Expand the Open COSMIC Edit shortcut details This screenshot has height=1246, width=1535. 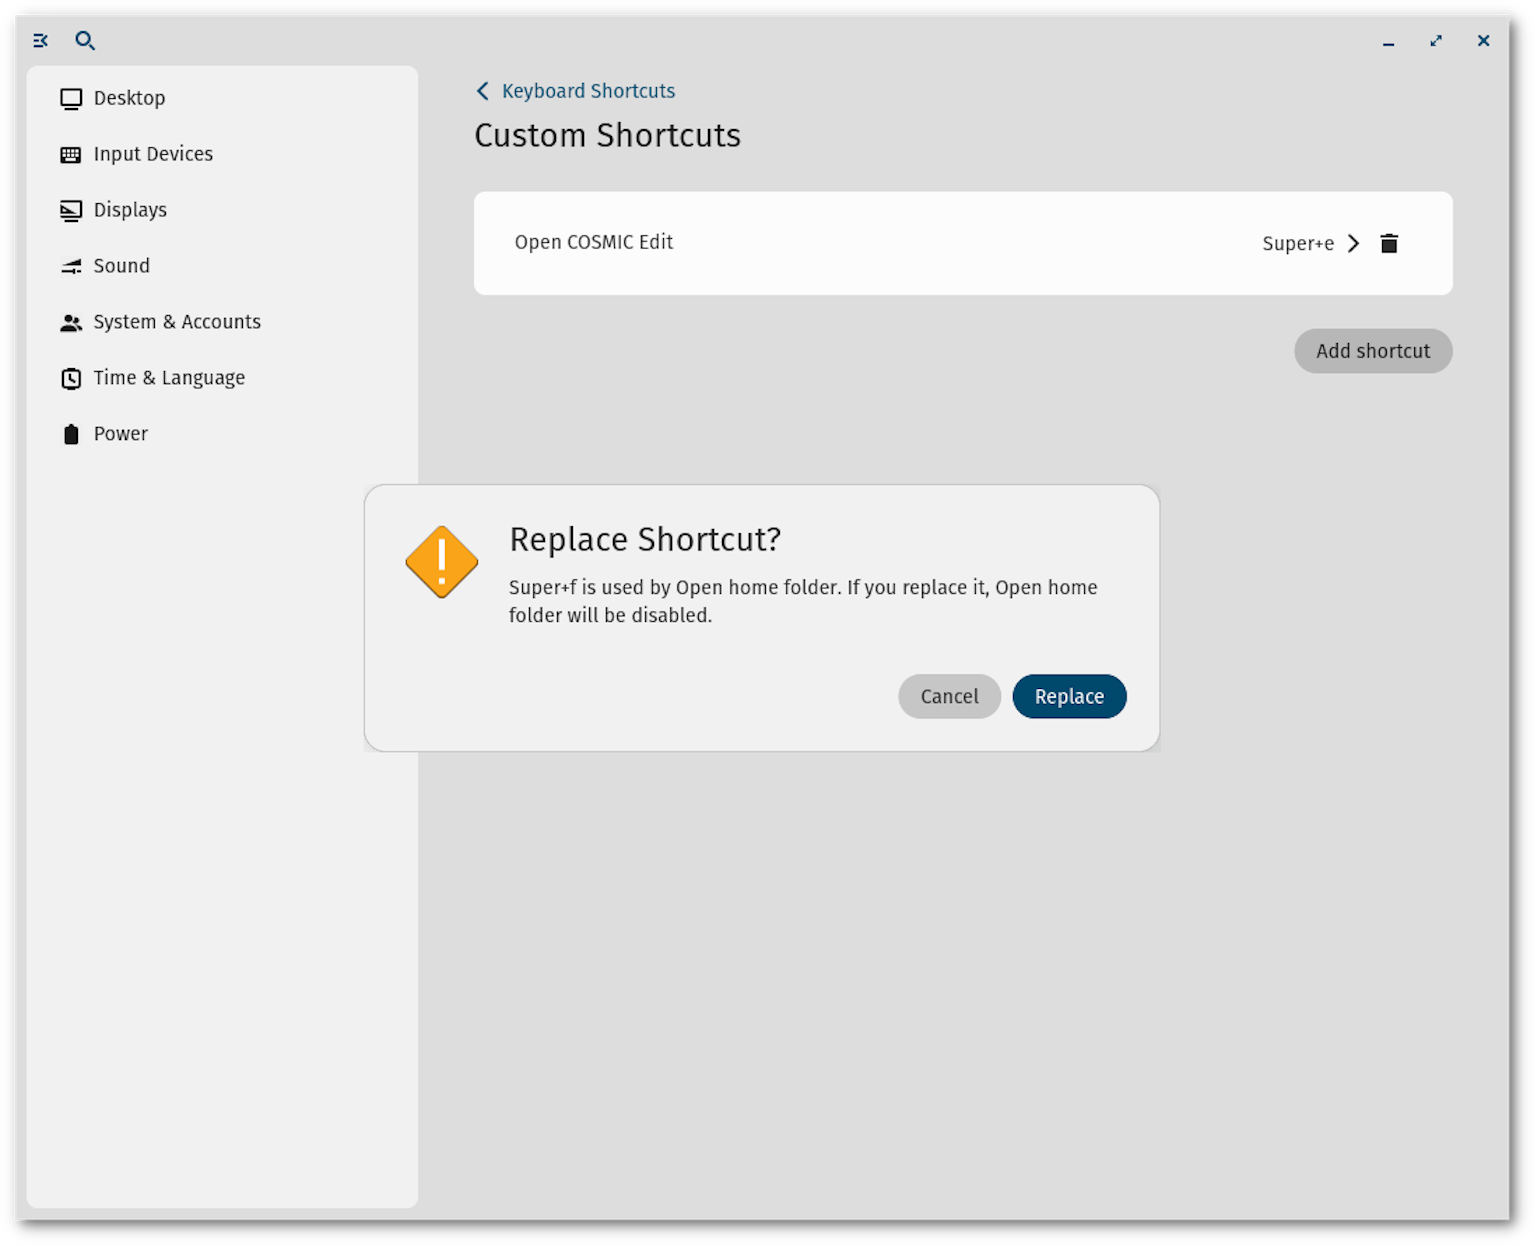coord(1353,243)
